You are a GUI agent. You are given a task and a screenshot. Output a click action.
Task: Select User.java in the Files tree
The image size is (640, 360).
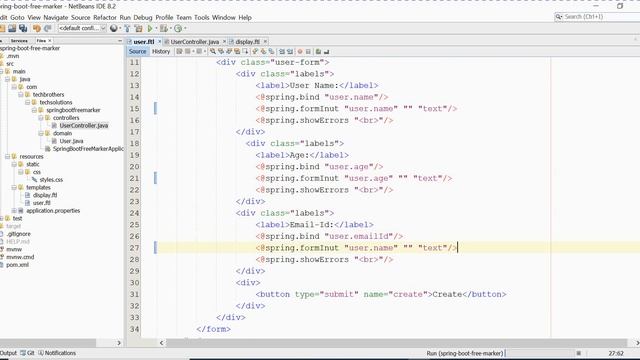click(x=71, y=141)
